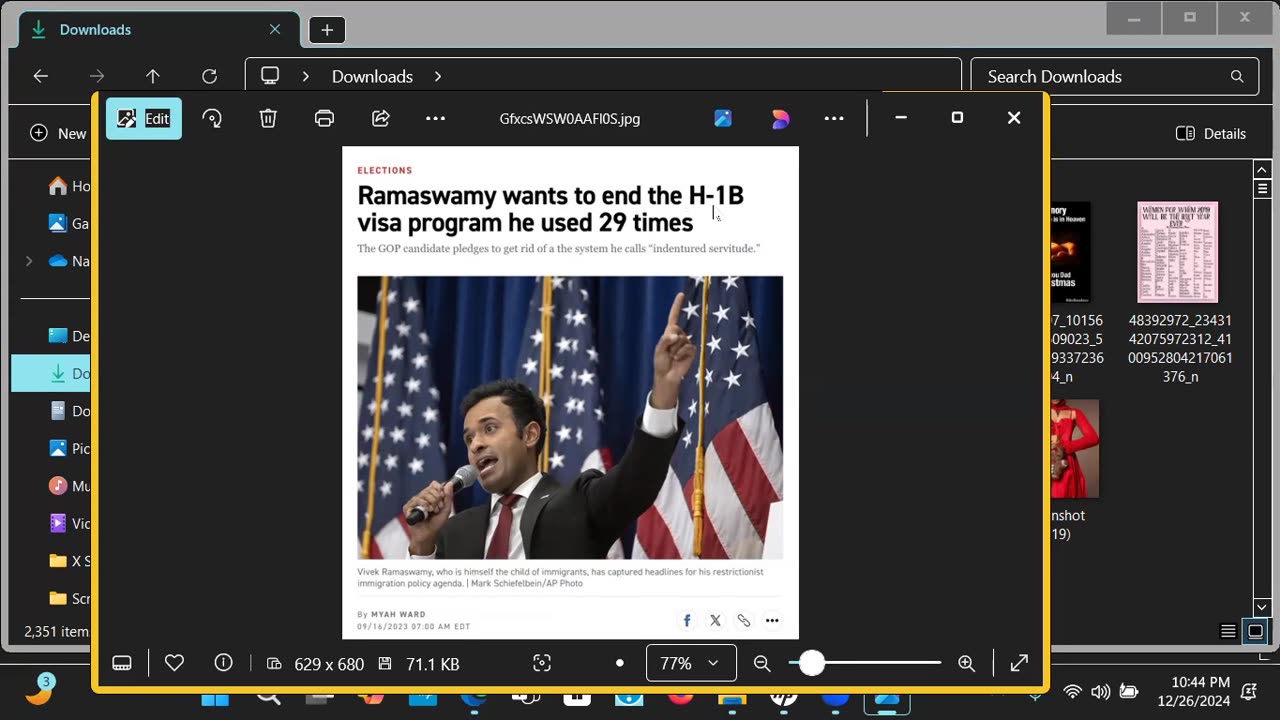
Task: Click the 2,351 items status text
Action: tap(57, 632)
